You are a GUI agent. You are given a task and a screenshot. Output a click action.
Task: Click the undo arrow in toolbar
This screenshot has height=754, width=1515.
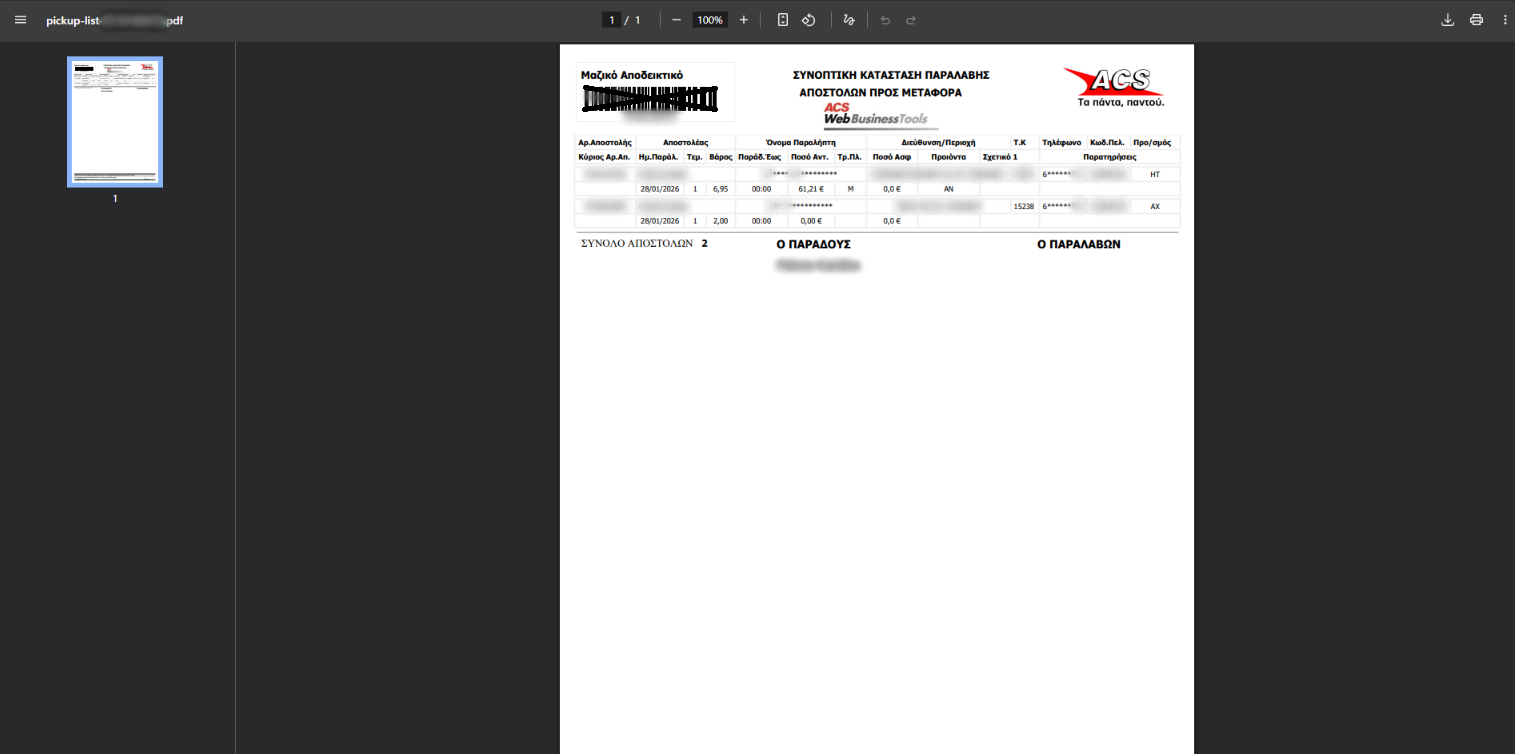pyautogui.click(x=885, y=20)
